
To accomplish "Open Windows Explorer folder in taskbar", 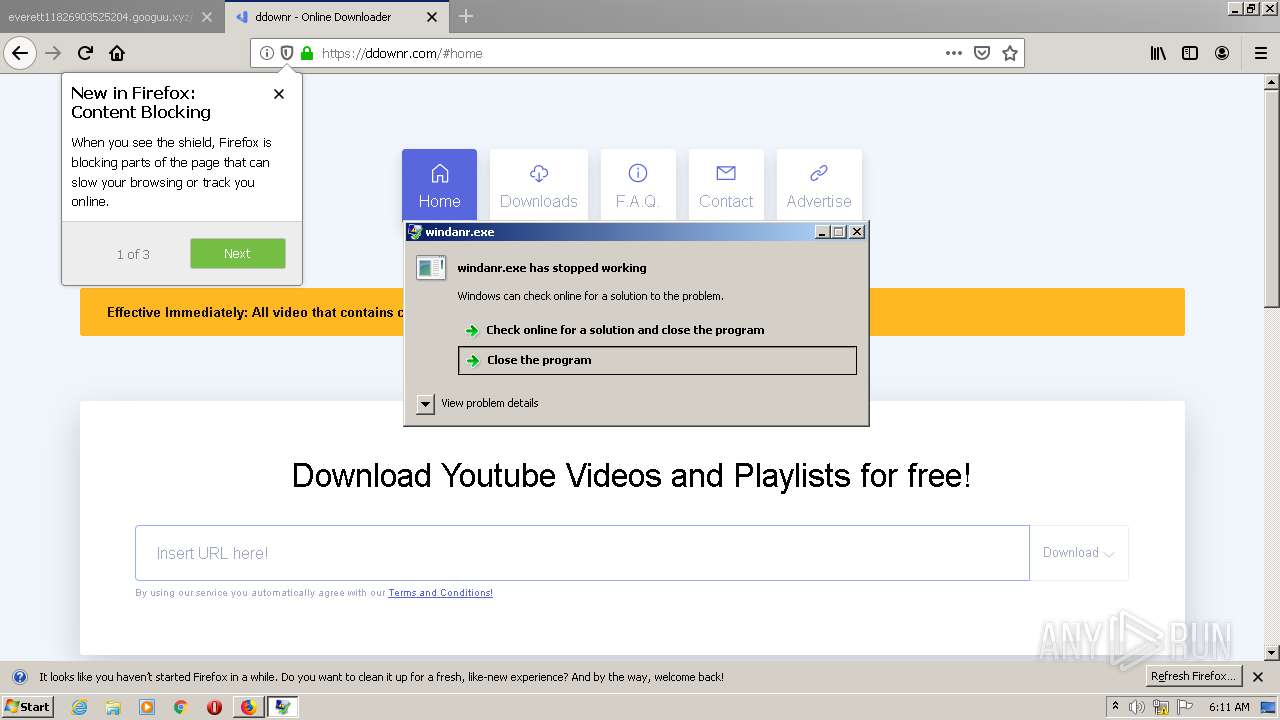I will (x=113, y=707).
